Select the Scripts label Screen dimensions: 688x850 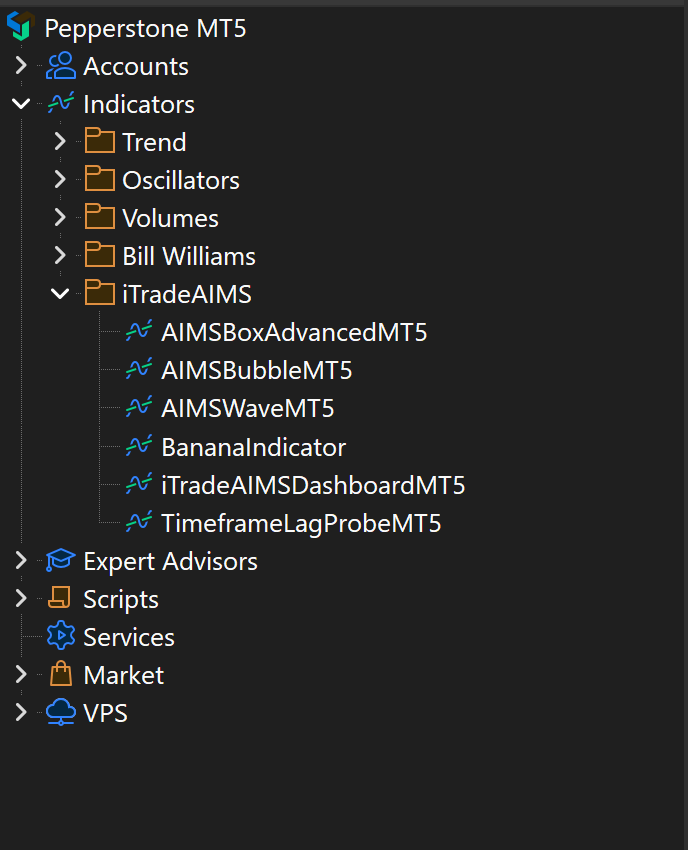(121, 600)
